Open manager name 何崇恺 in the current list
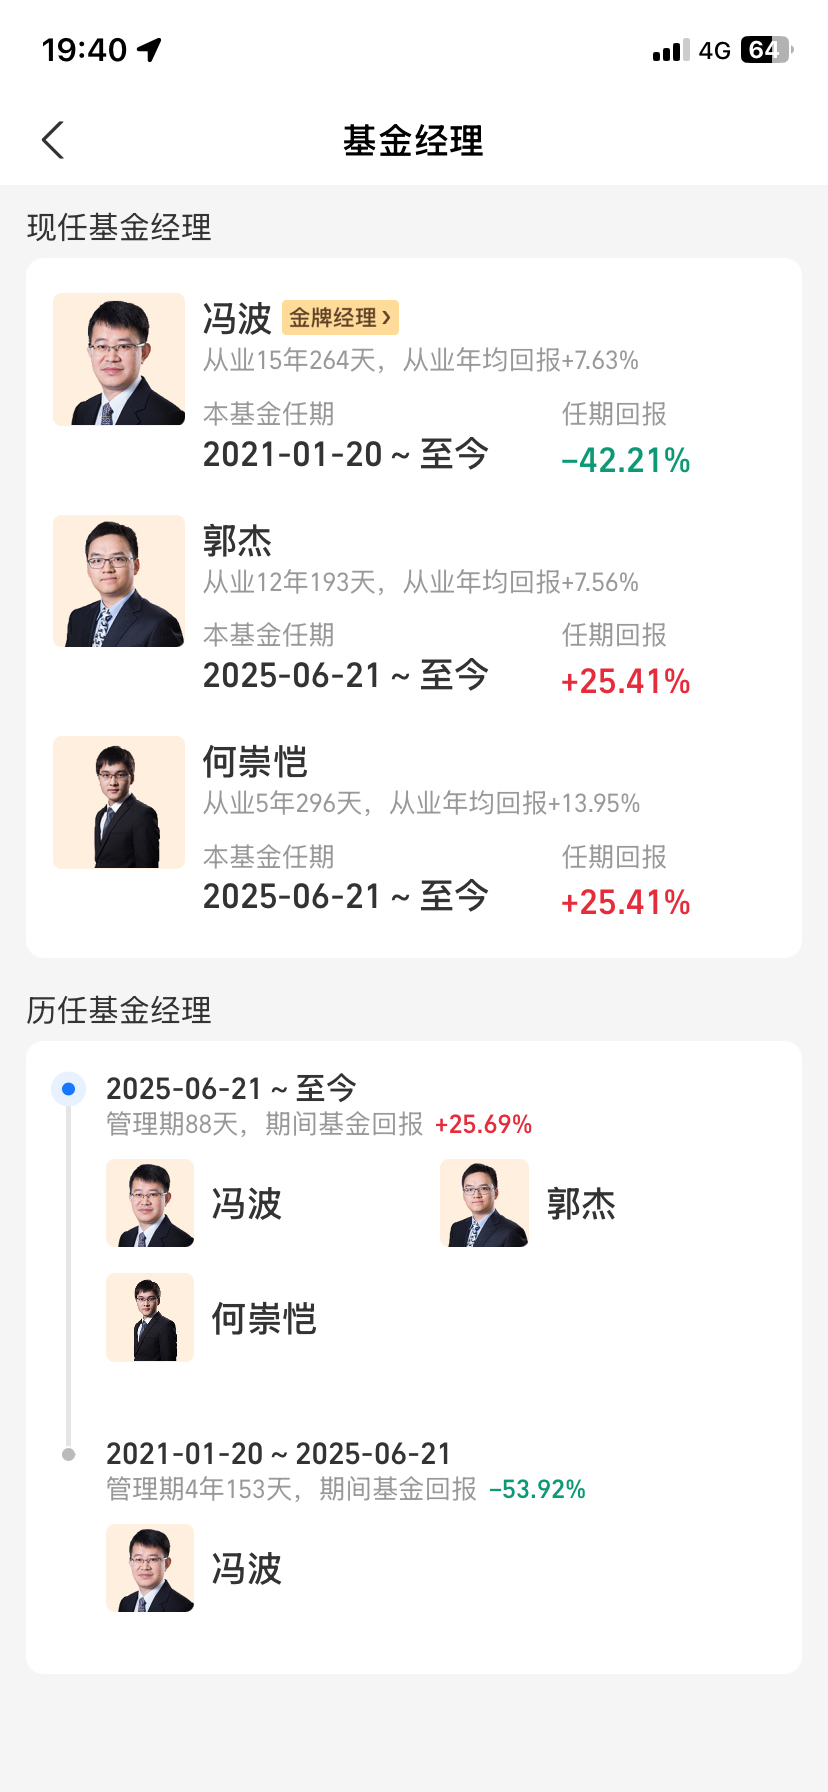The width and height of the screenshot is (828, 1792). click(x=255, y=762)
